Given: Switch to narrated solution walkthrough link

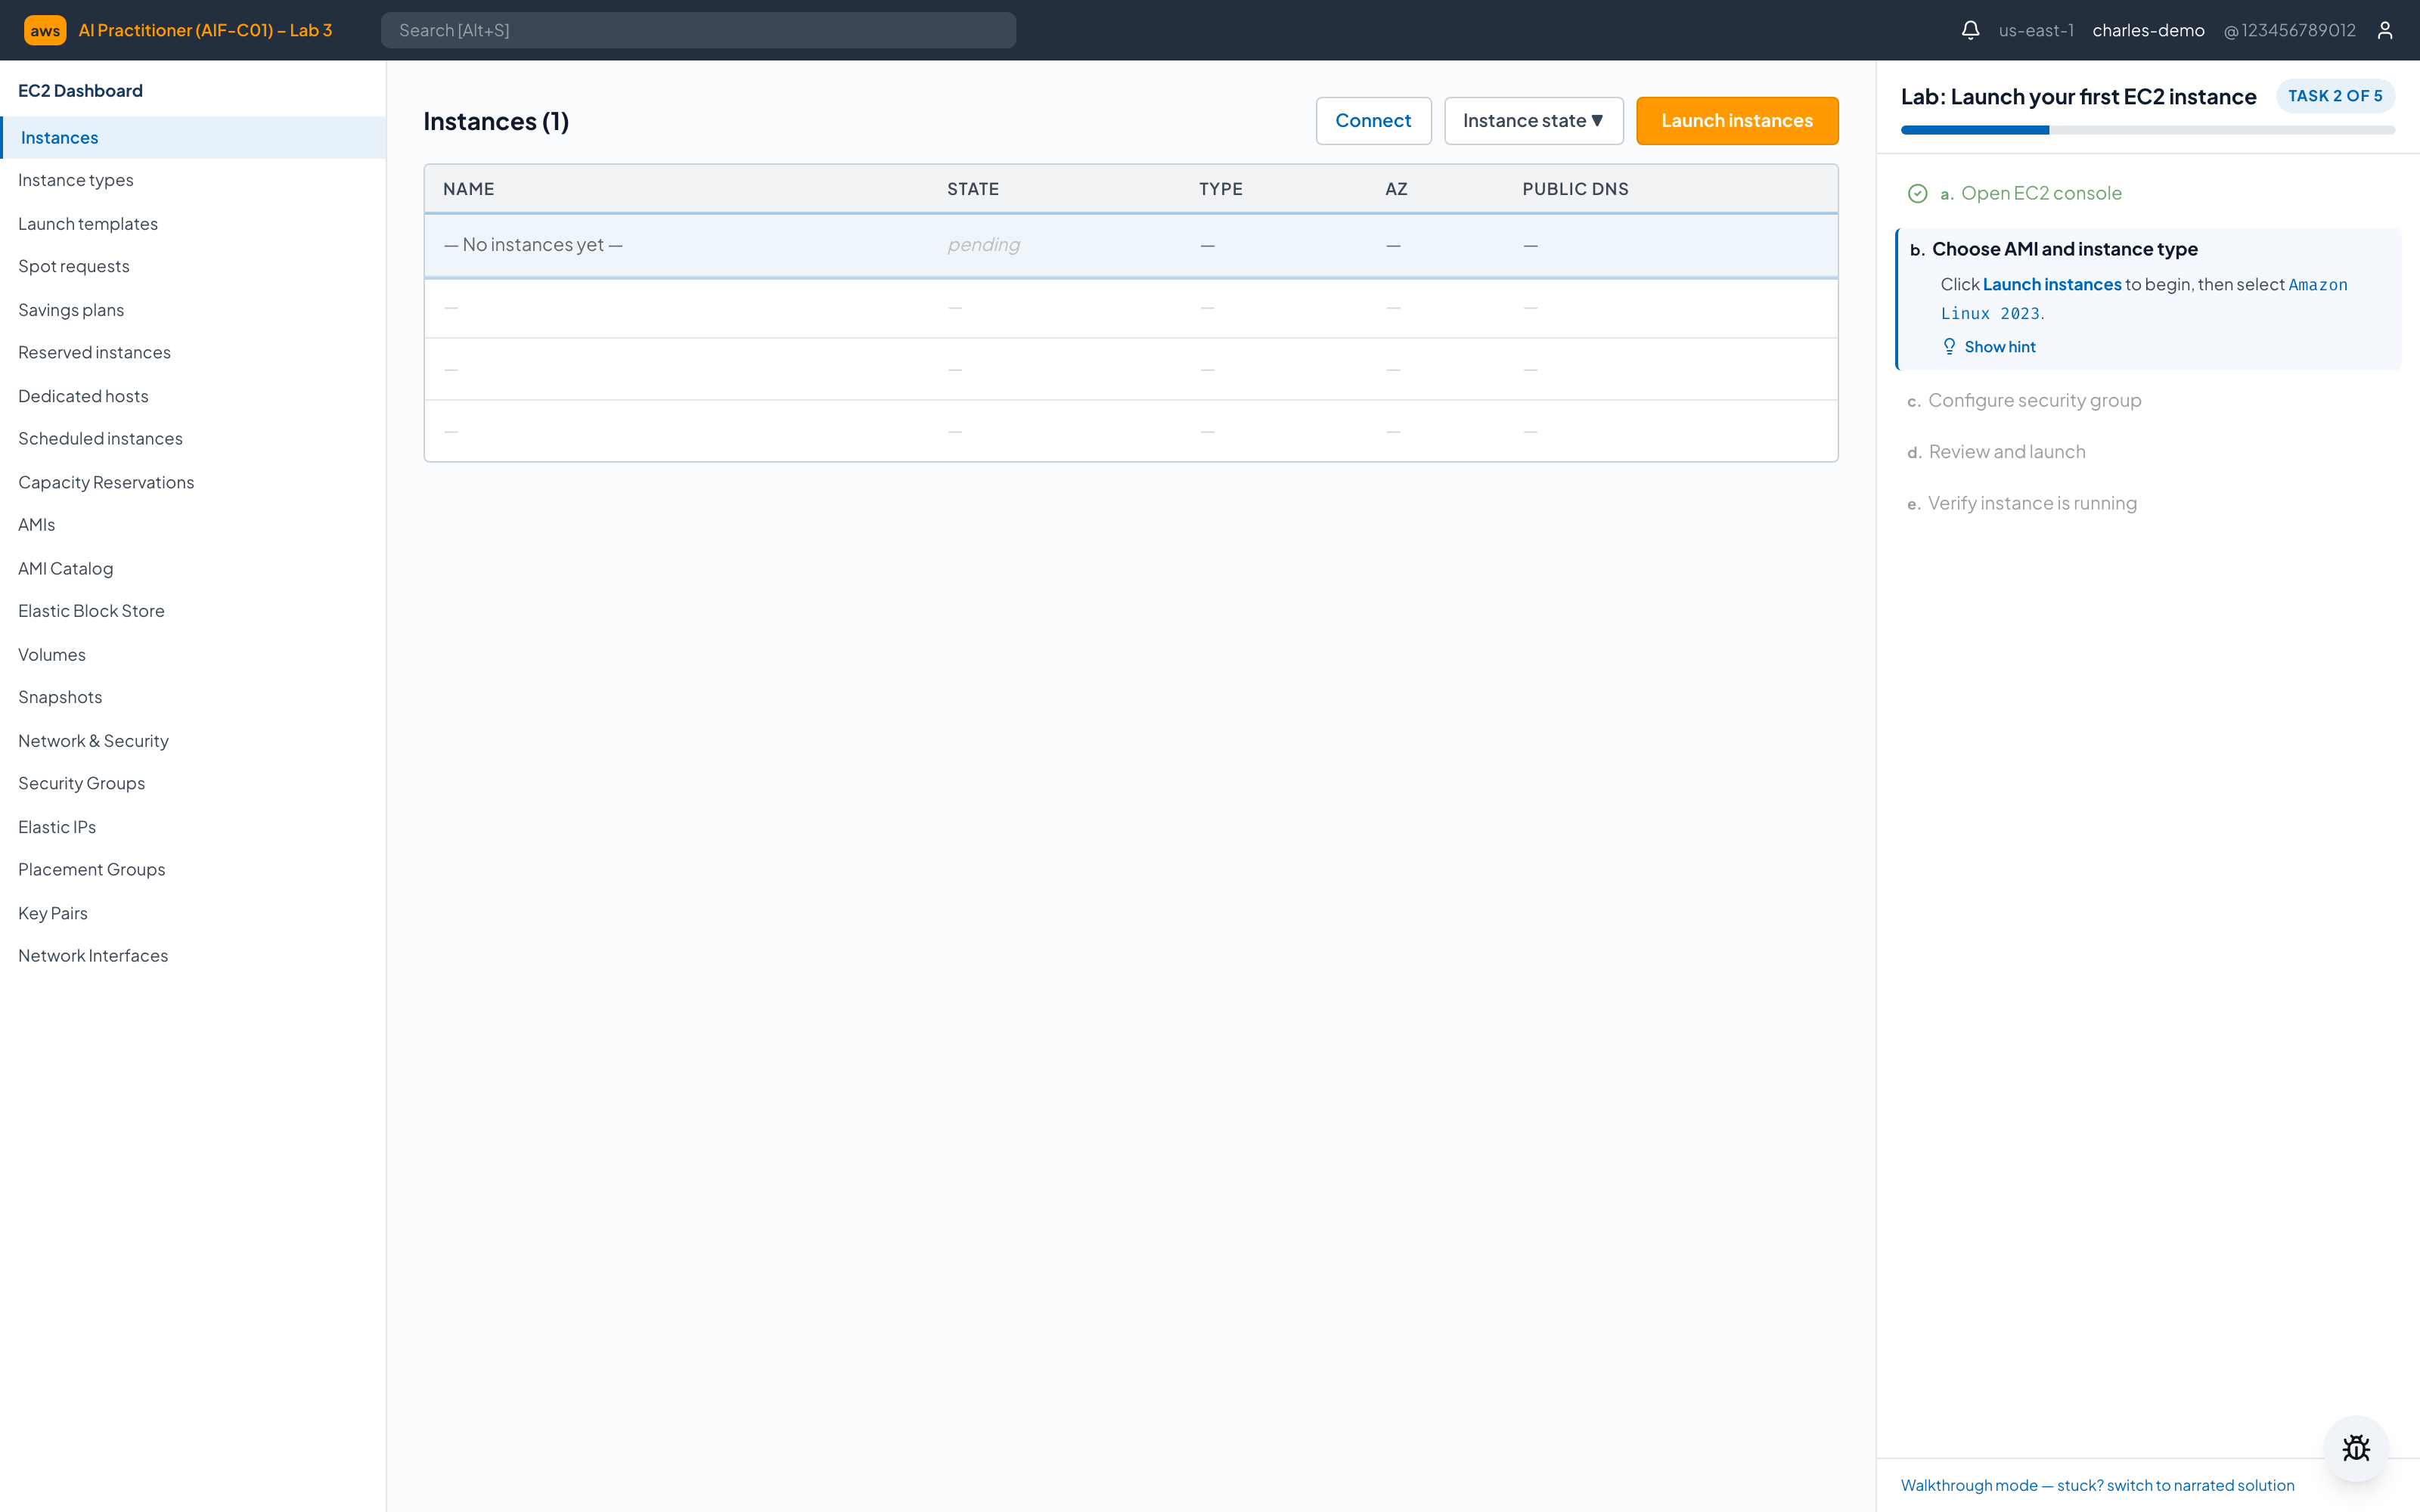Looking at the screenshot, I should pyautogui.click(x=2097, y=1485).
